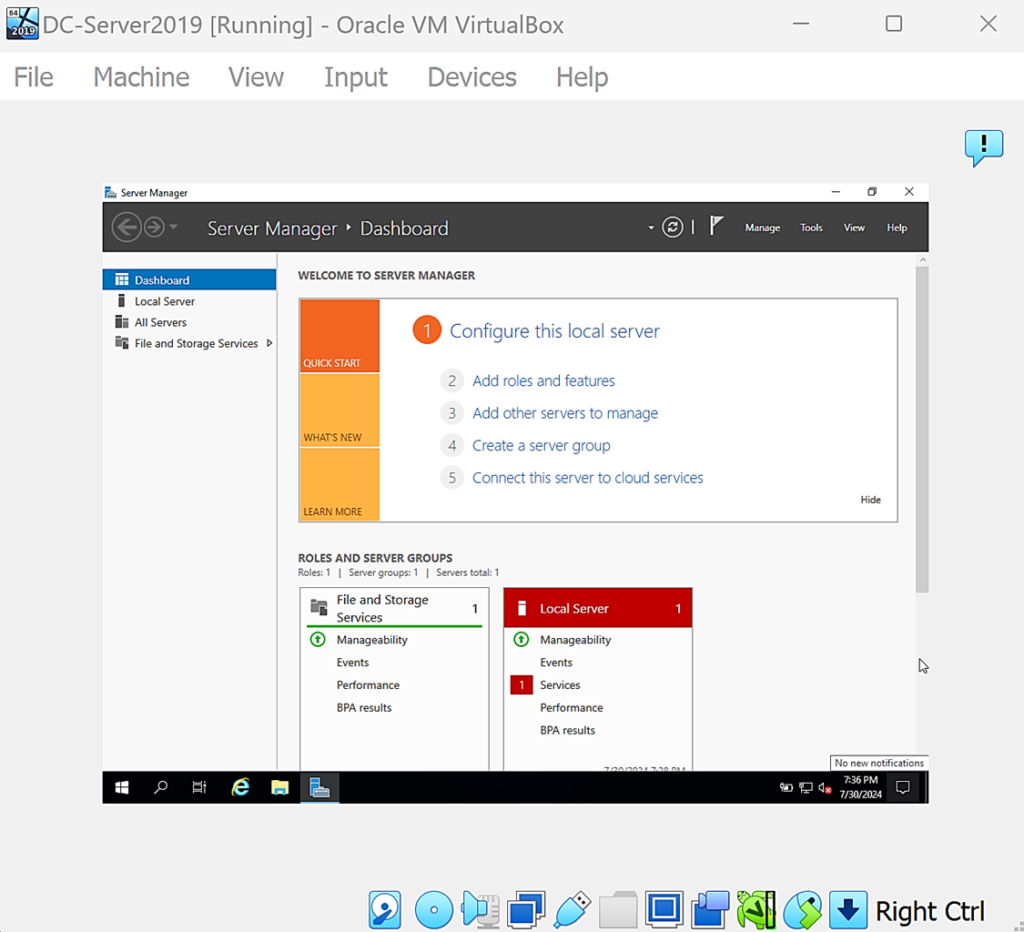
Task: Click the VirtualBox audio status icon
Action: coord(479,910)
